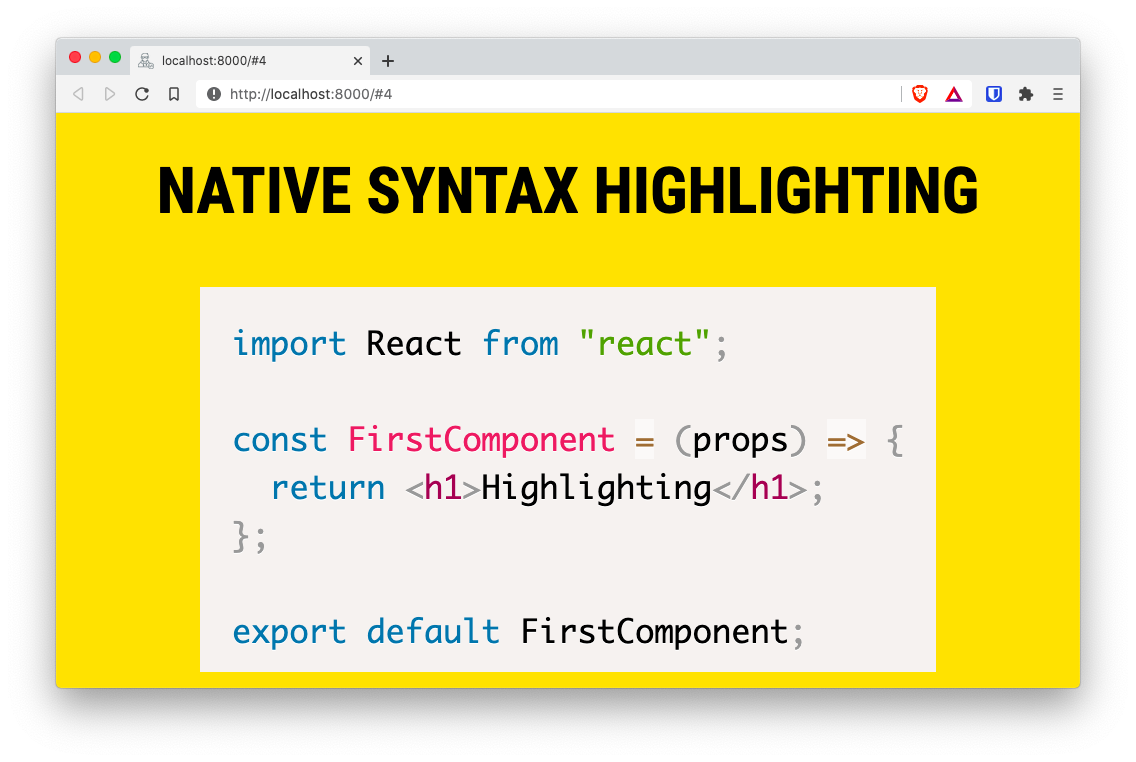Click the 'return' keyword in code
The width and height of the screenshot is (1136, 762).
(x=327, y=487)
